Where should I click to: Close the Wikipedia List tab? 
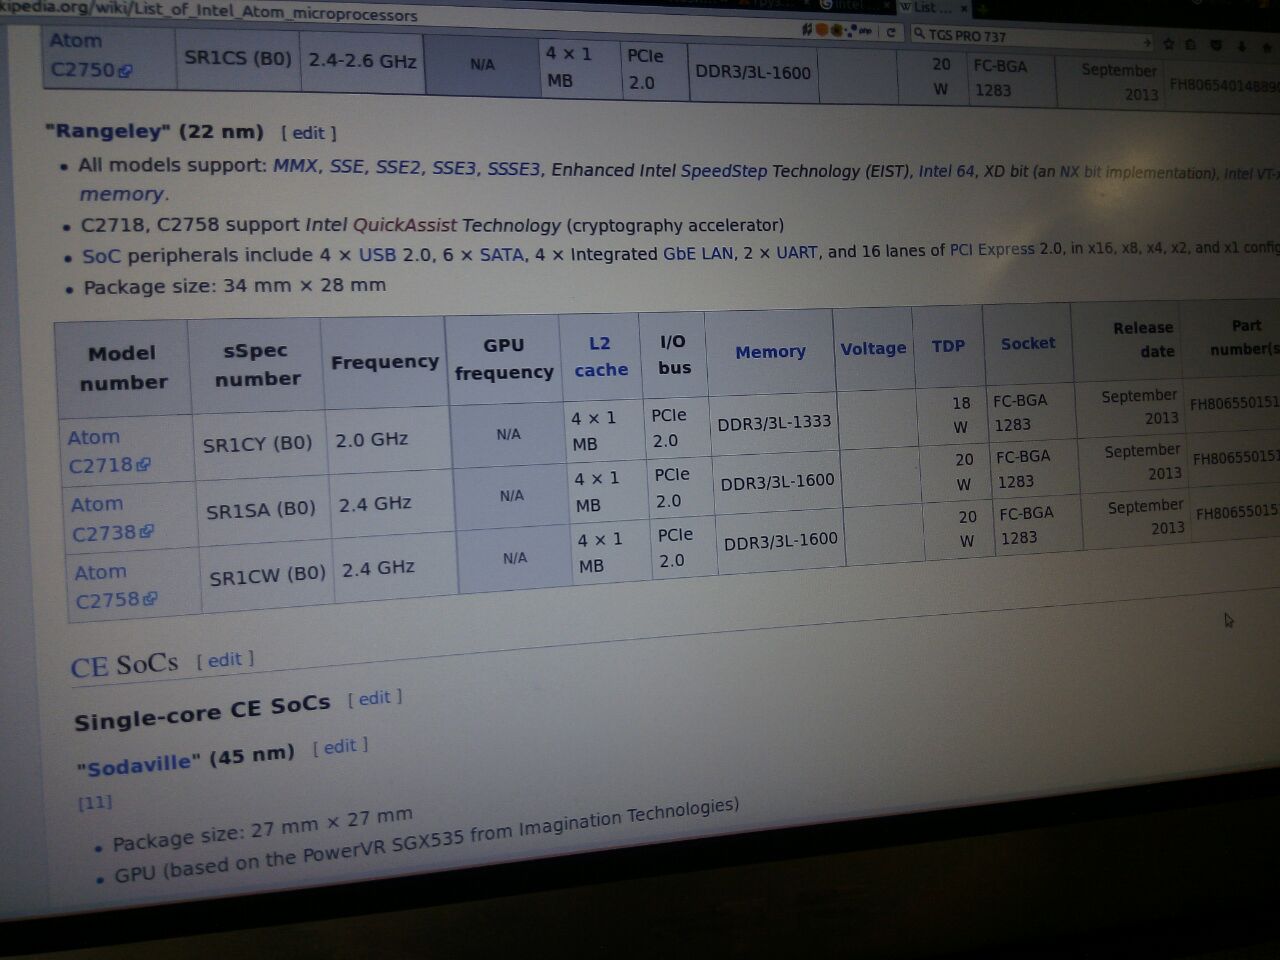pos(964,8)
